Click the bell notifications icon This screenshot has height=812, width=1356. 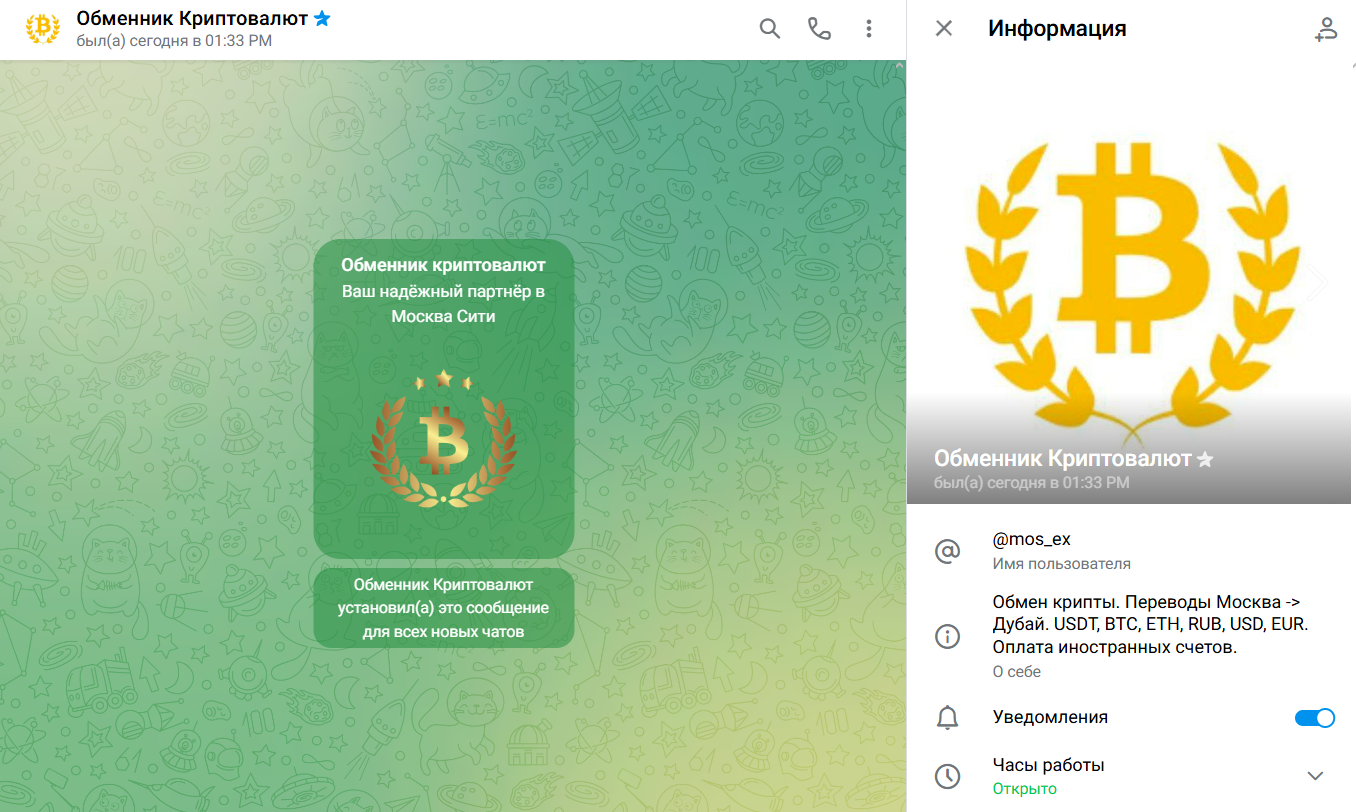point(946,717)
